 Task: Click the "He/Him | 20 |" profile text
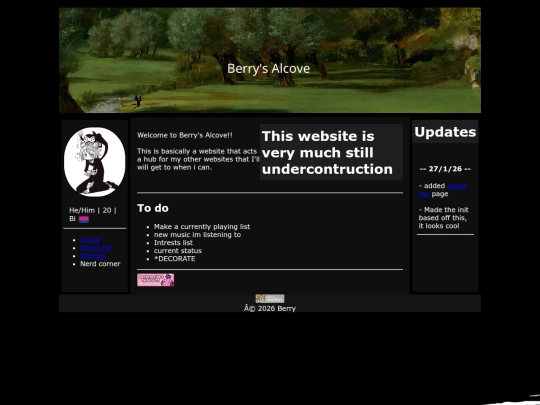pos(93,210)
